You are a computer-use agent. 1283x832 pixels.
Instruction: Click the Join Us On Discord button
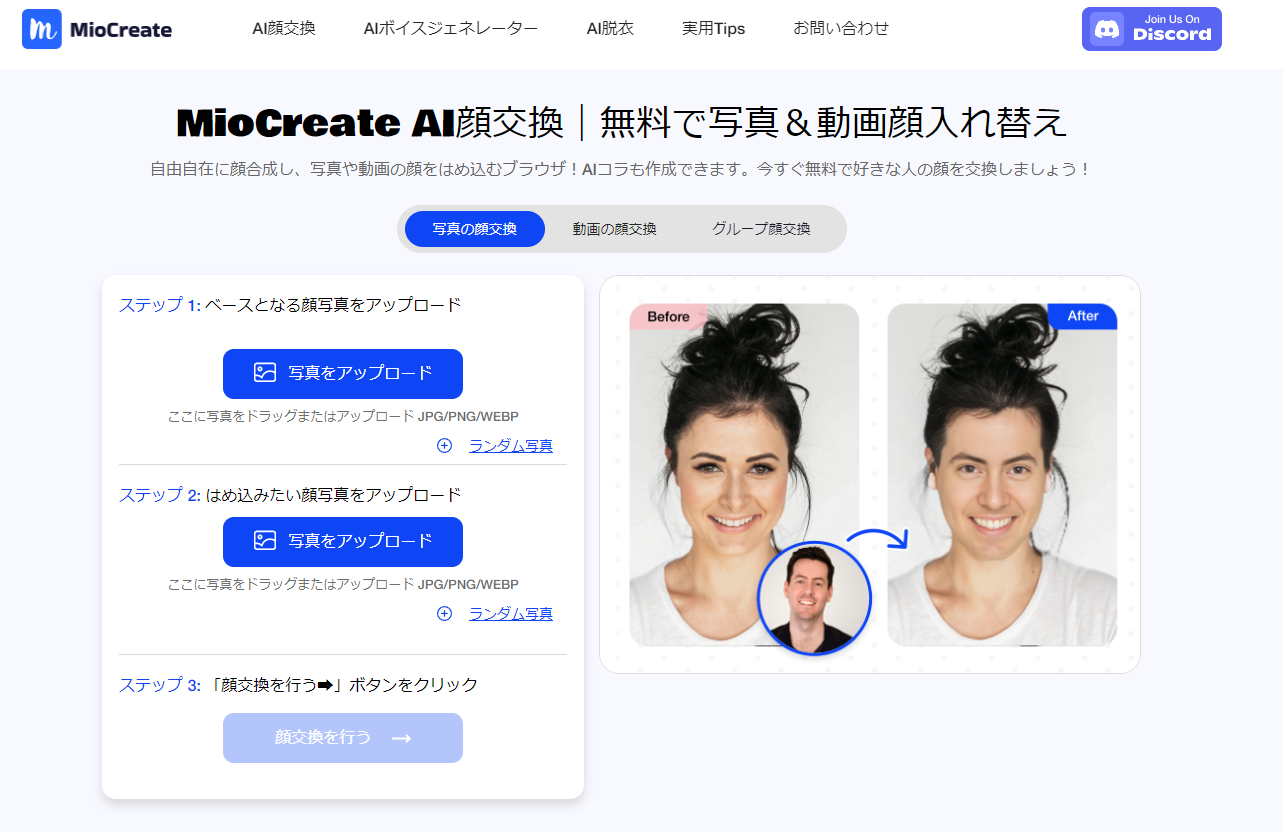pyautogui.click(x=1152, y=29)
